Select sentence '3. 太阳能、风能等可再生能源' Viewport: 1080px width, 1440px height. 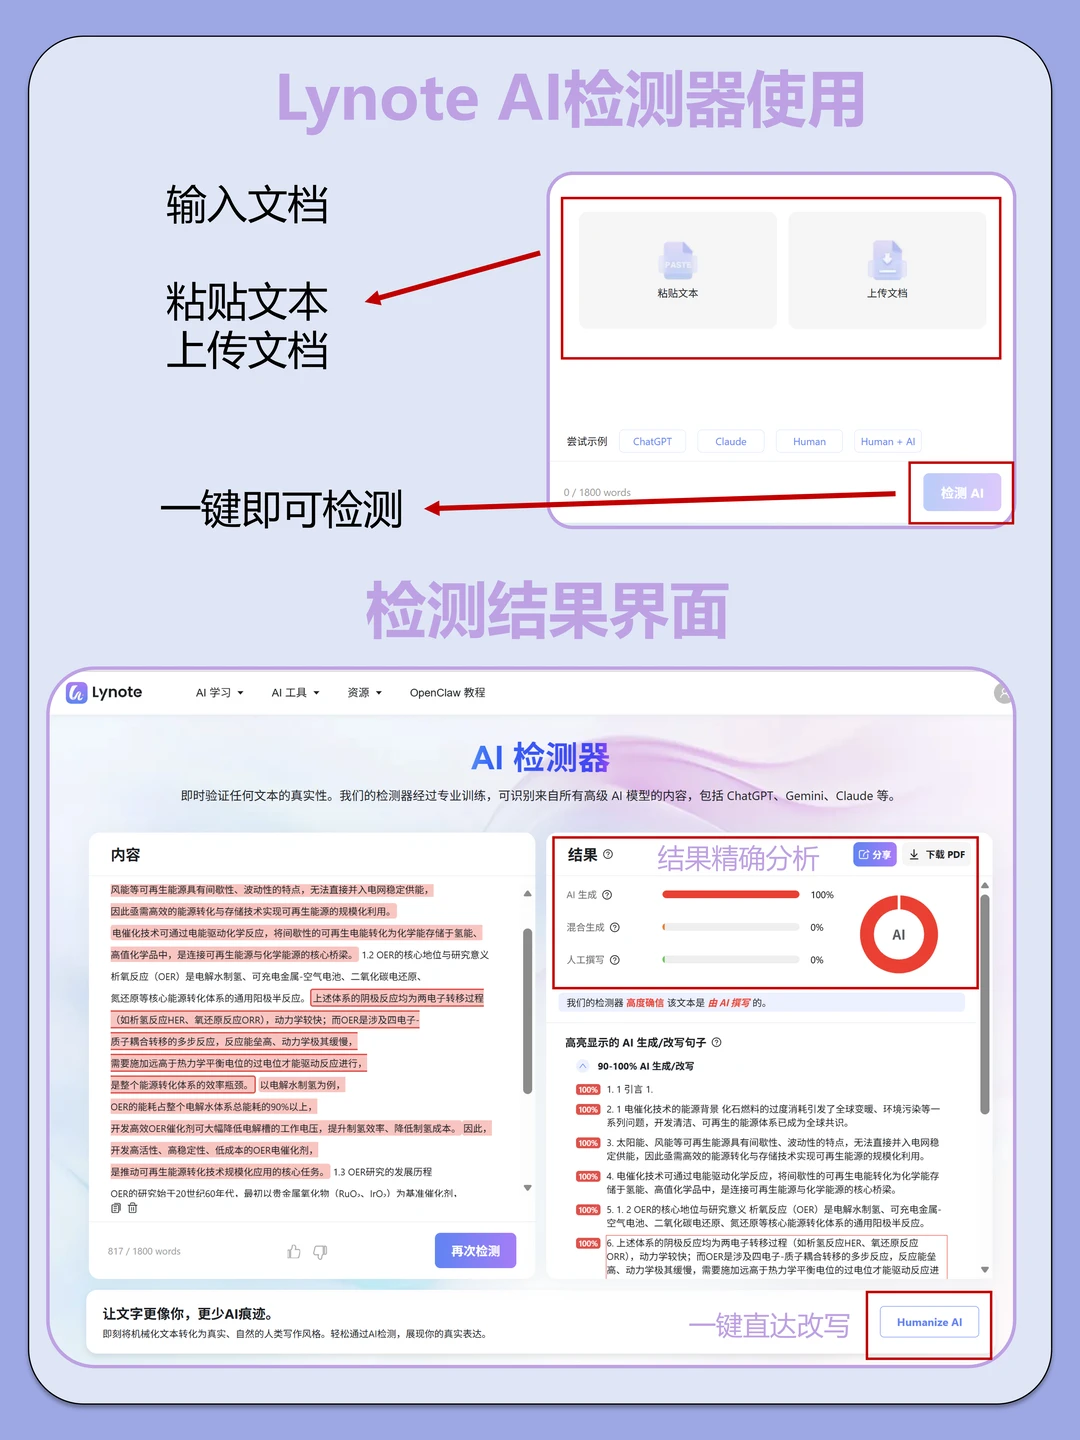coord(772,1149)
